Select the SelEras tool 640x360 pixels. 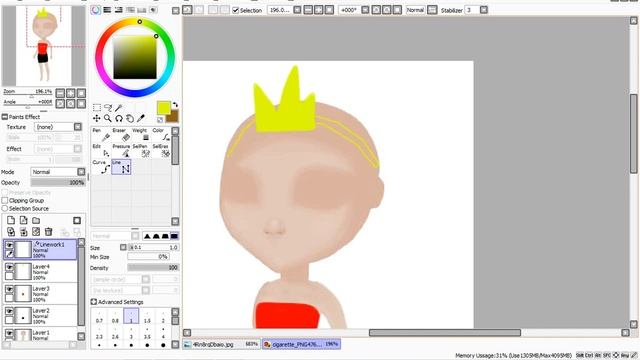(161, 151)
